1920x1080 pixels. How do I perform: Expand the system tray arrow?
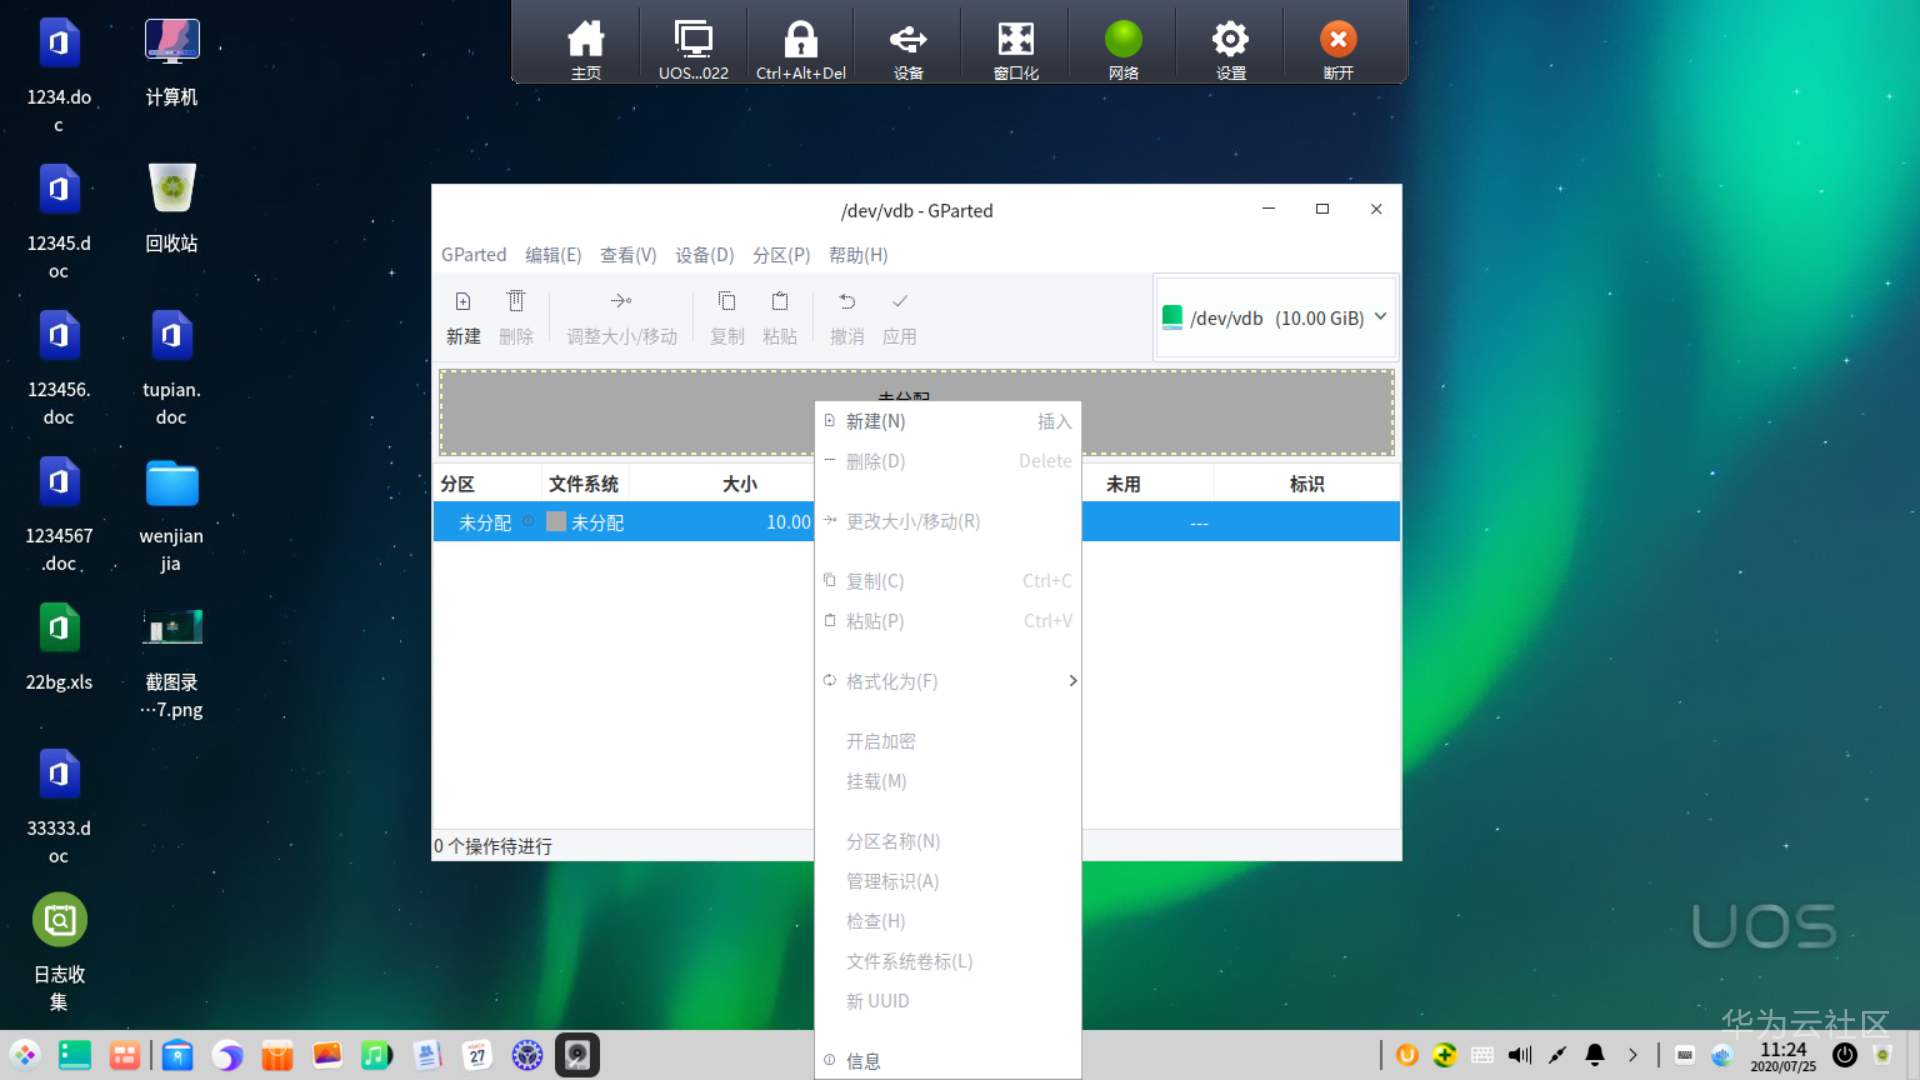click(1633, 1055)
